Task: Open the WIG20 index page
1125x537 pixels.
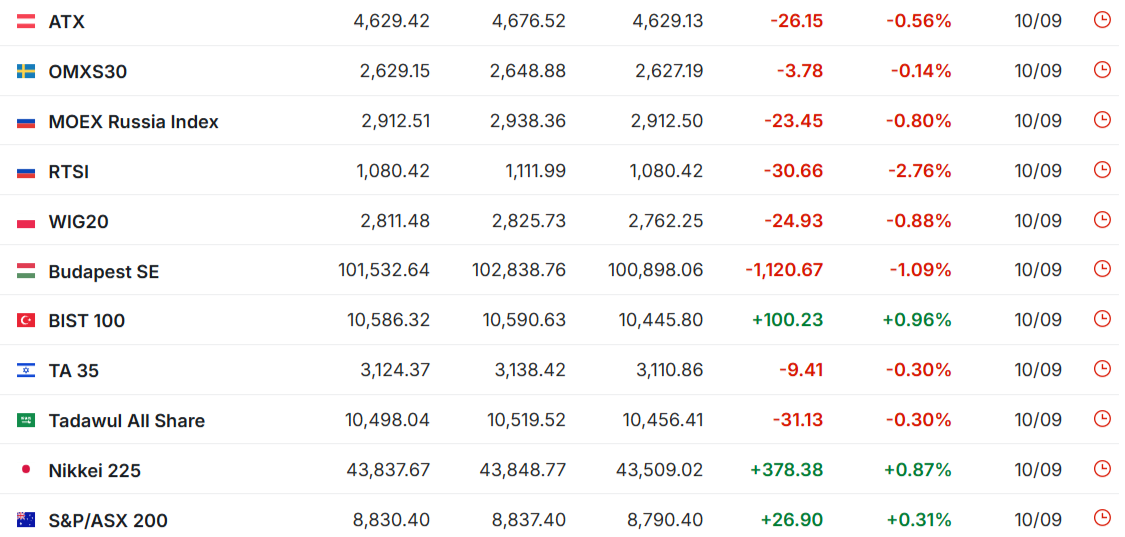Action: pyautogui.click(x=78, y=222)
